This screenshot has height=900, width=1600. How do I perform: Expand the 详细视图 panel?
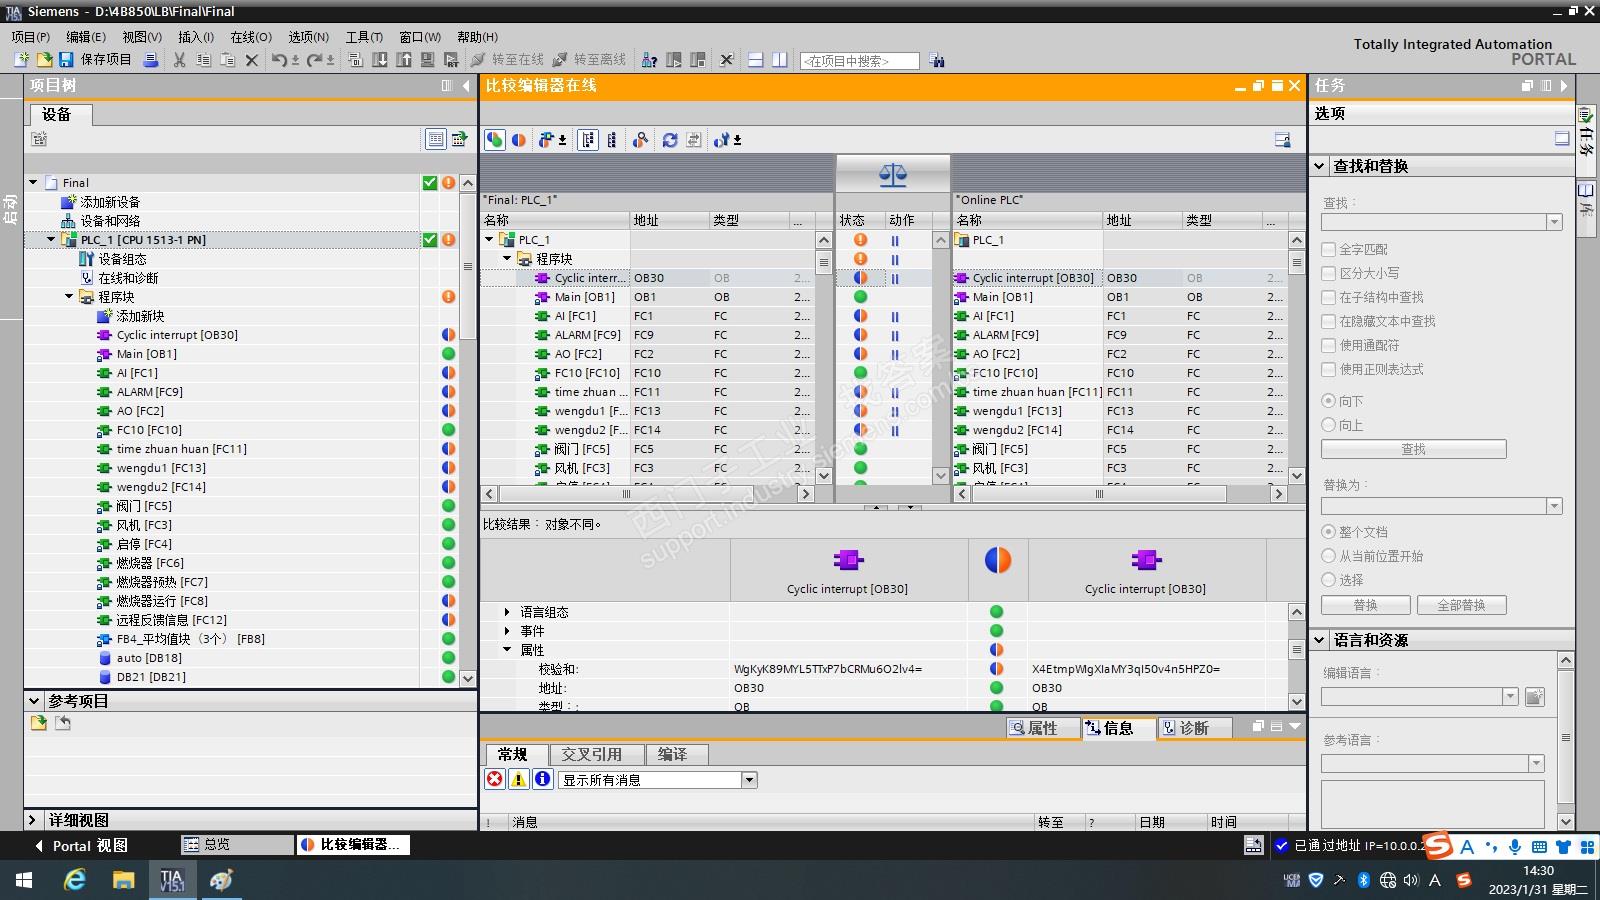pos(33,820)
